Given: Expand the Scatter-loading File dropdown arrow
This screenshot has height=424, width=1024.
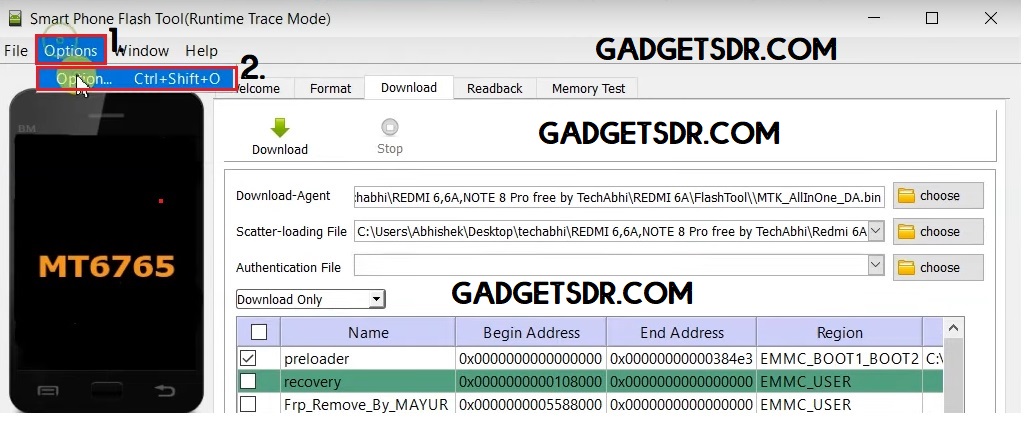Looking at the screenshot, I should (x=876, y=231).
